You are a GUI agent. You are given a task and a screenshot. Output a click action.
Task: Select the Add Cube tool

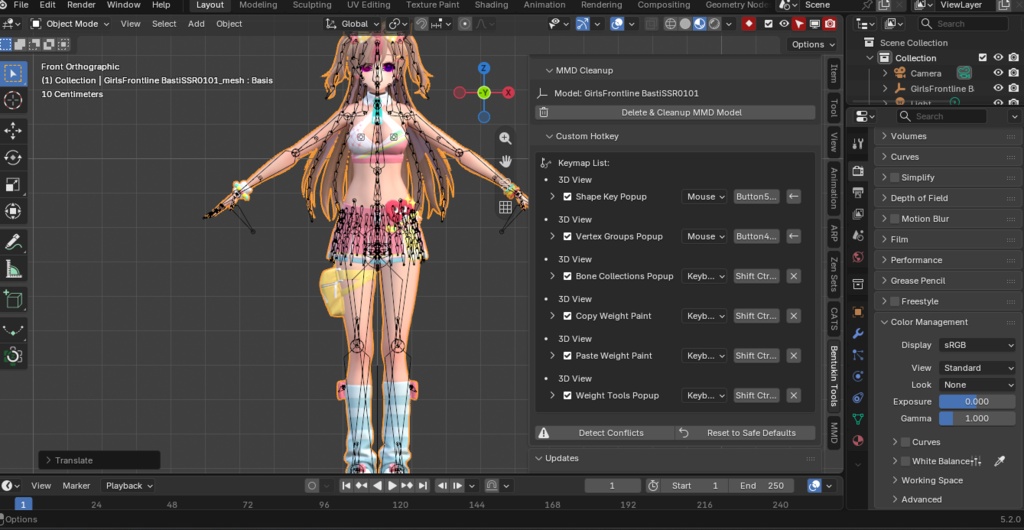point(13,299)
